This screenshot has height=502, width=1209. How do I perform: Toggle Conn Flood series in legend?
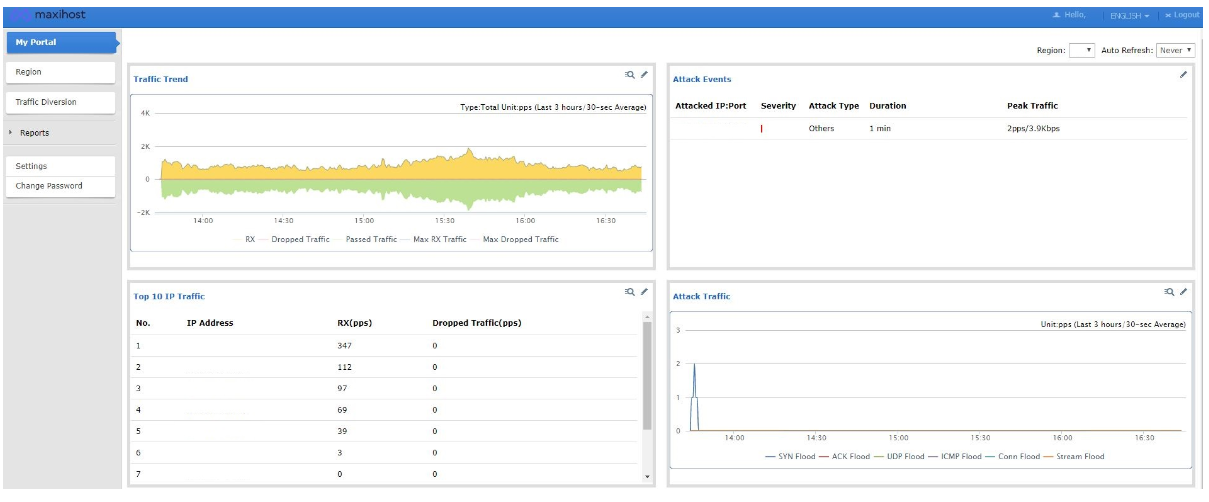tap(1013, 456)
